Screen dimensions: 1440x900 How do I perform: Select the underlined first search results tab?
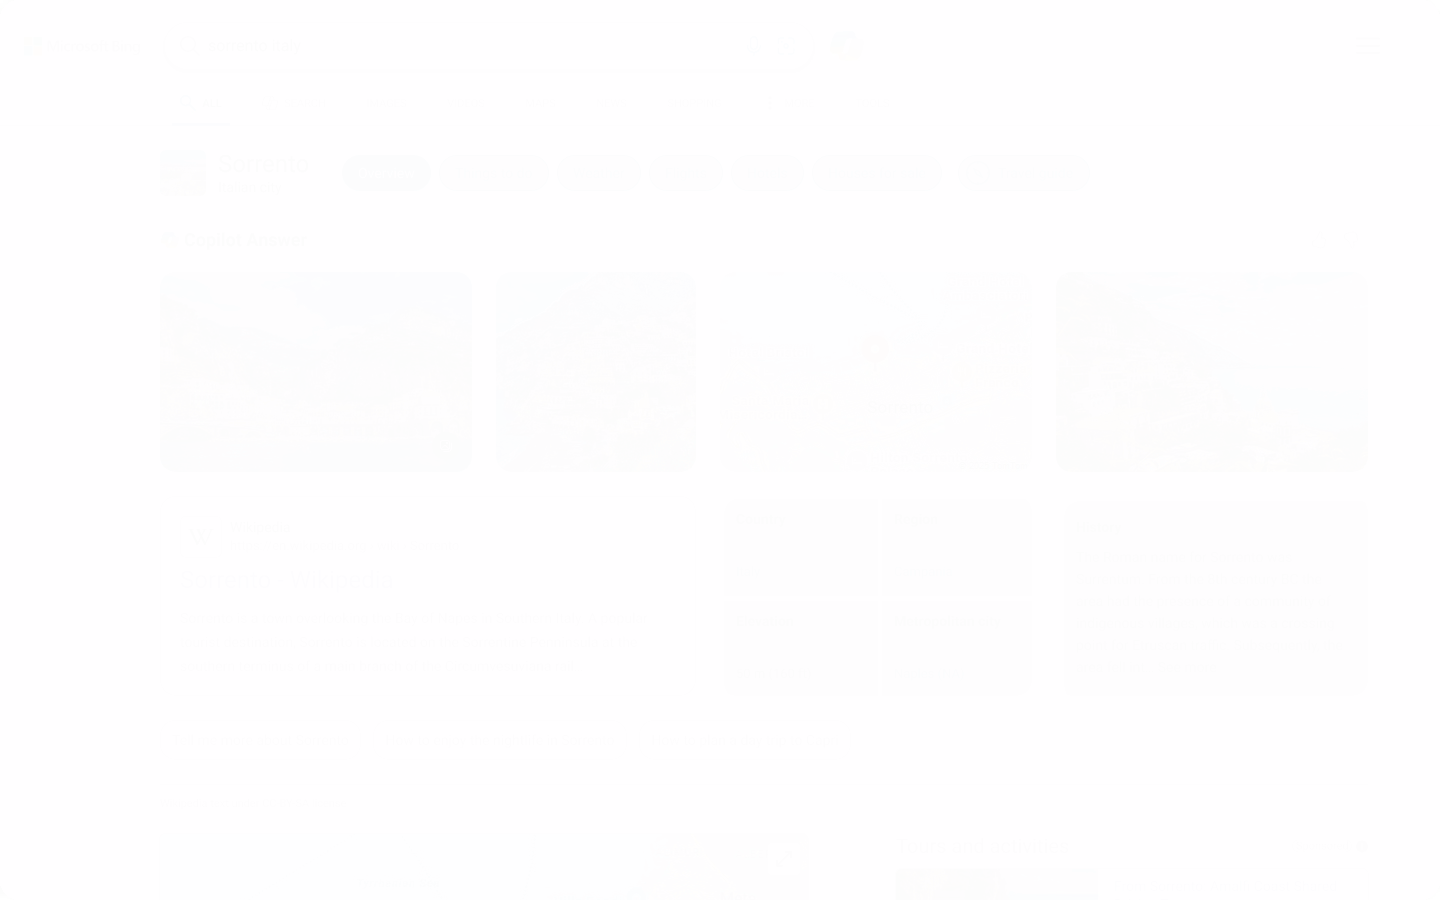click(203, 103)
